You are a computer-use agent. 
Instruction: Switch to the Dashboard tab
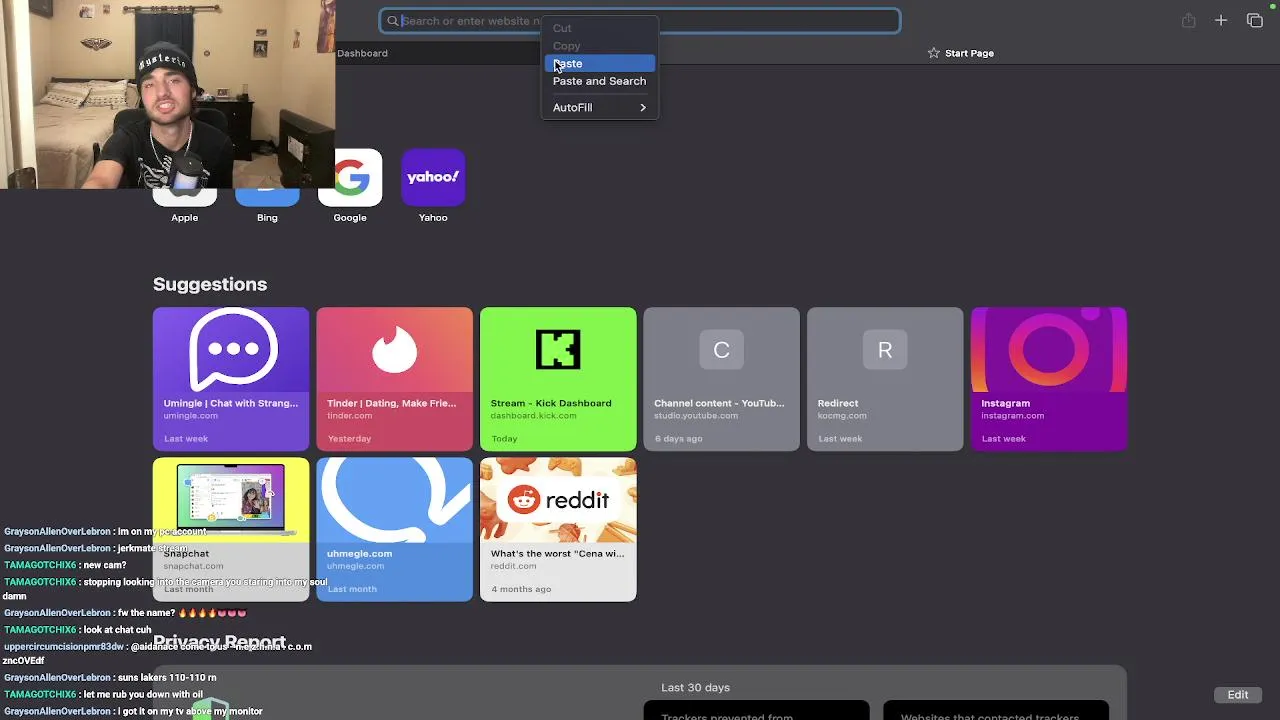[362, 53]
